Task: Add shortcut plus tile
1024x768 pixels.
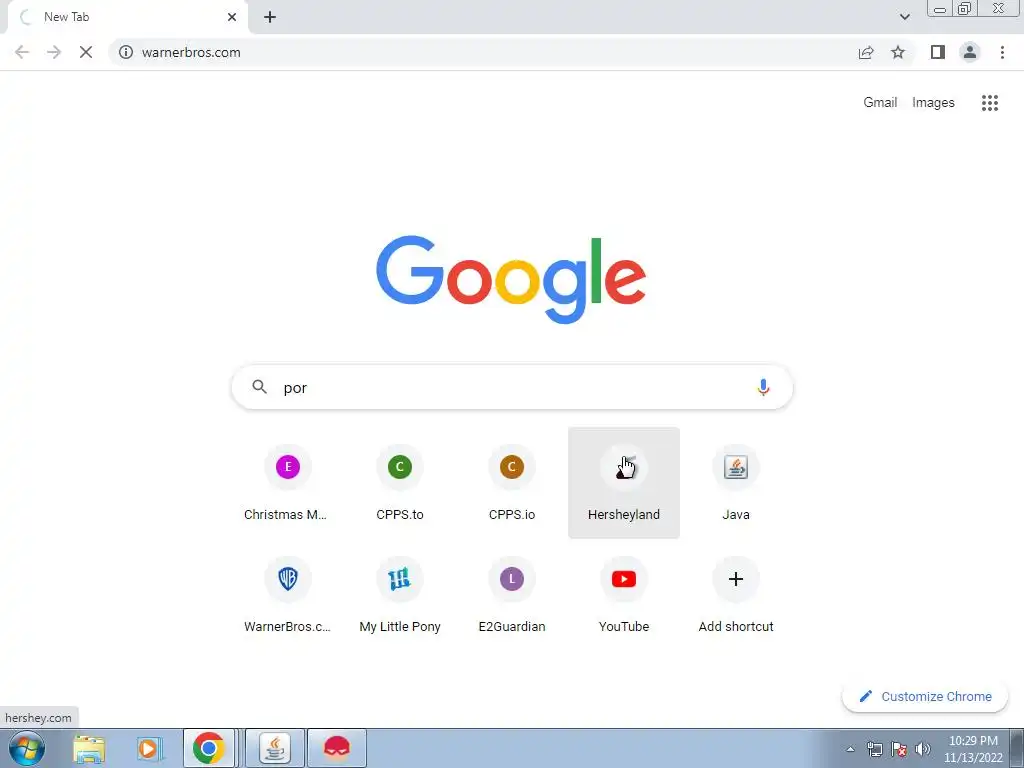Action: click(736, 595)
